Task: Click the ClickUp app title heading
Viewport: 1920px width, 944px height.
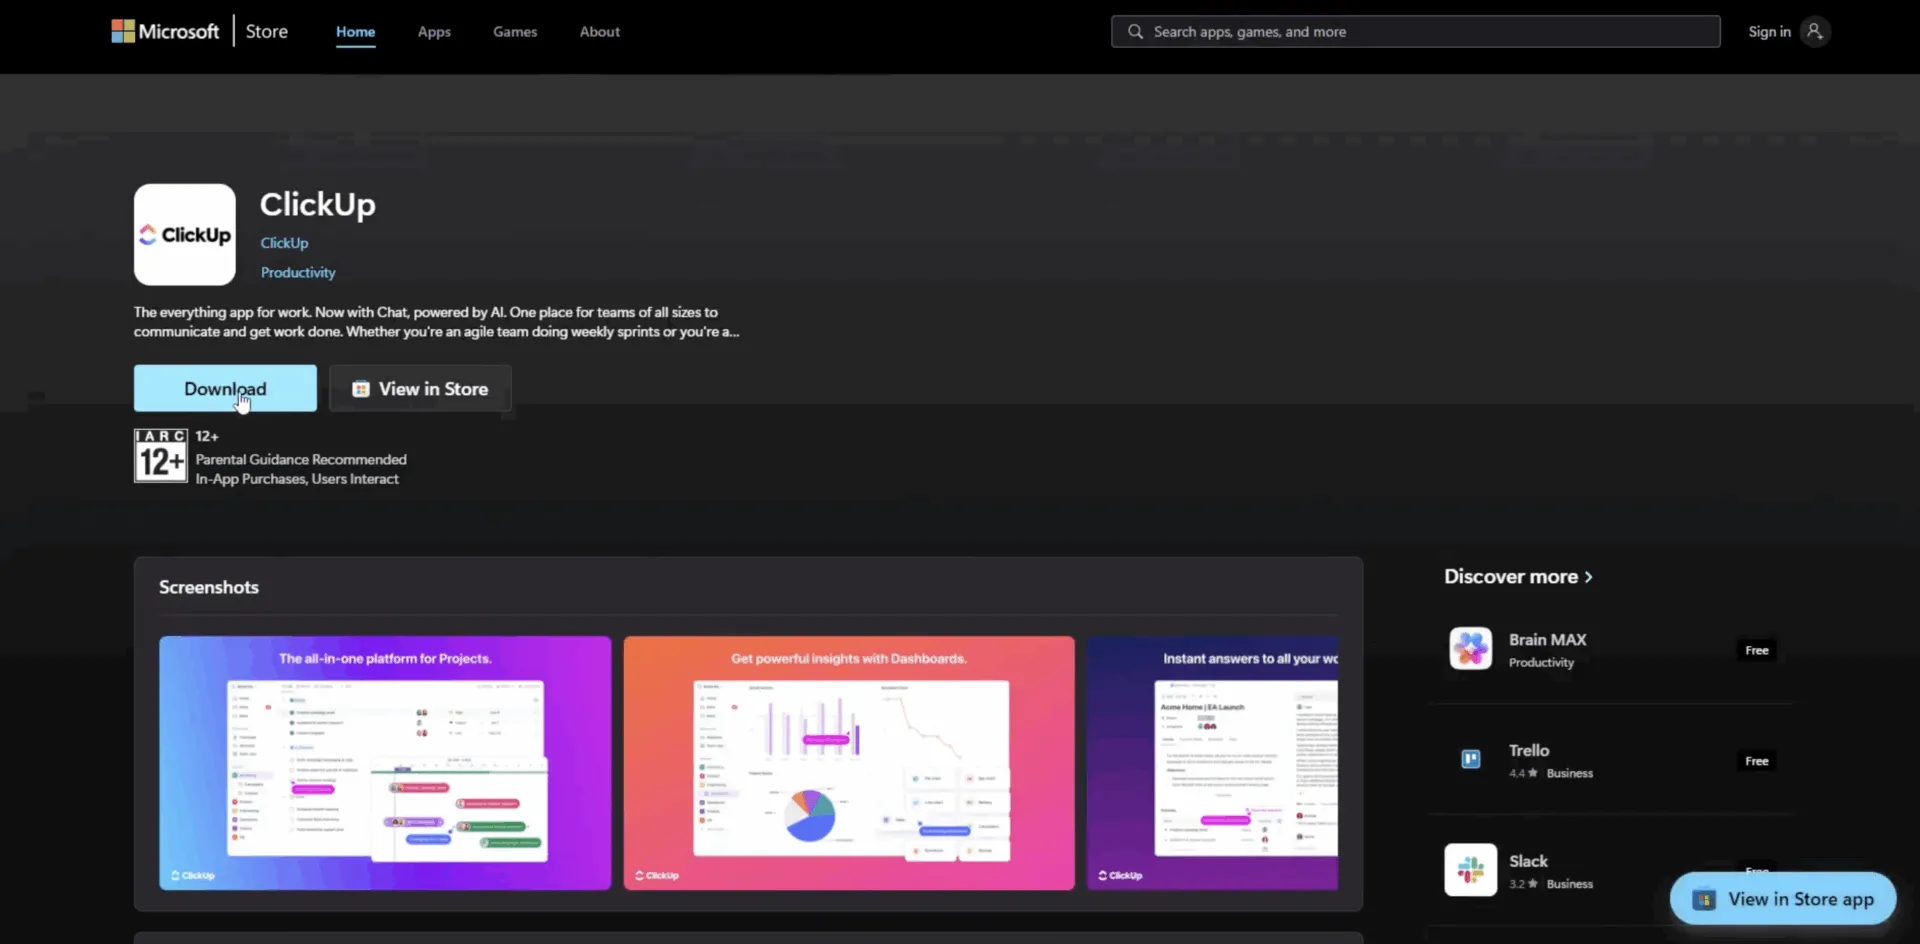Action: (318, 204)
